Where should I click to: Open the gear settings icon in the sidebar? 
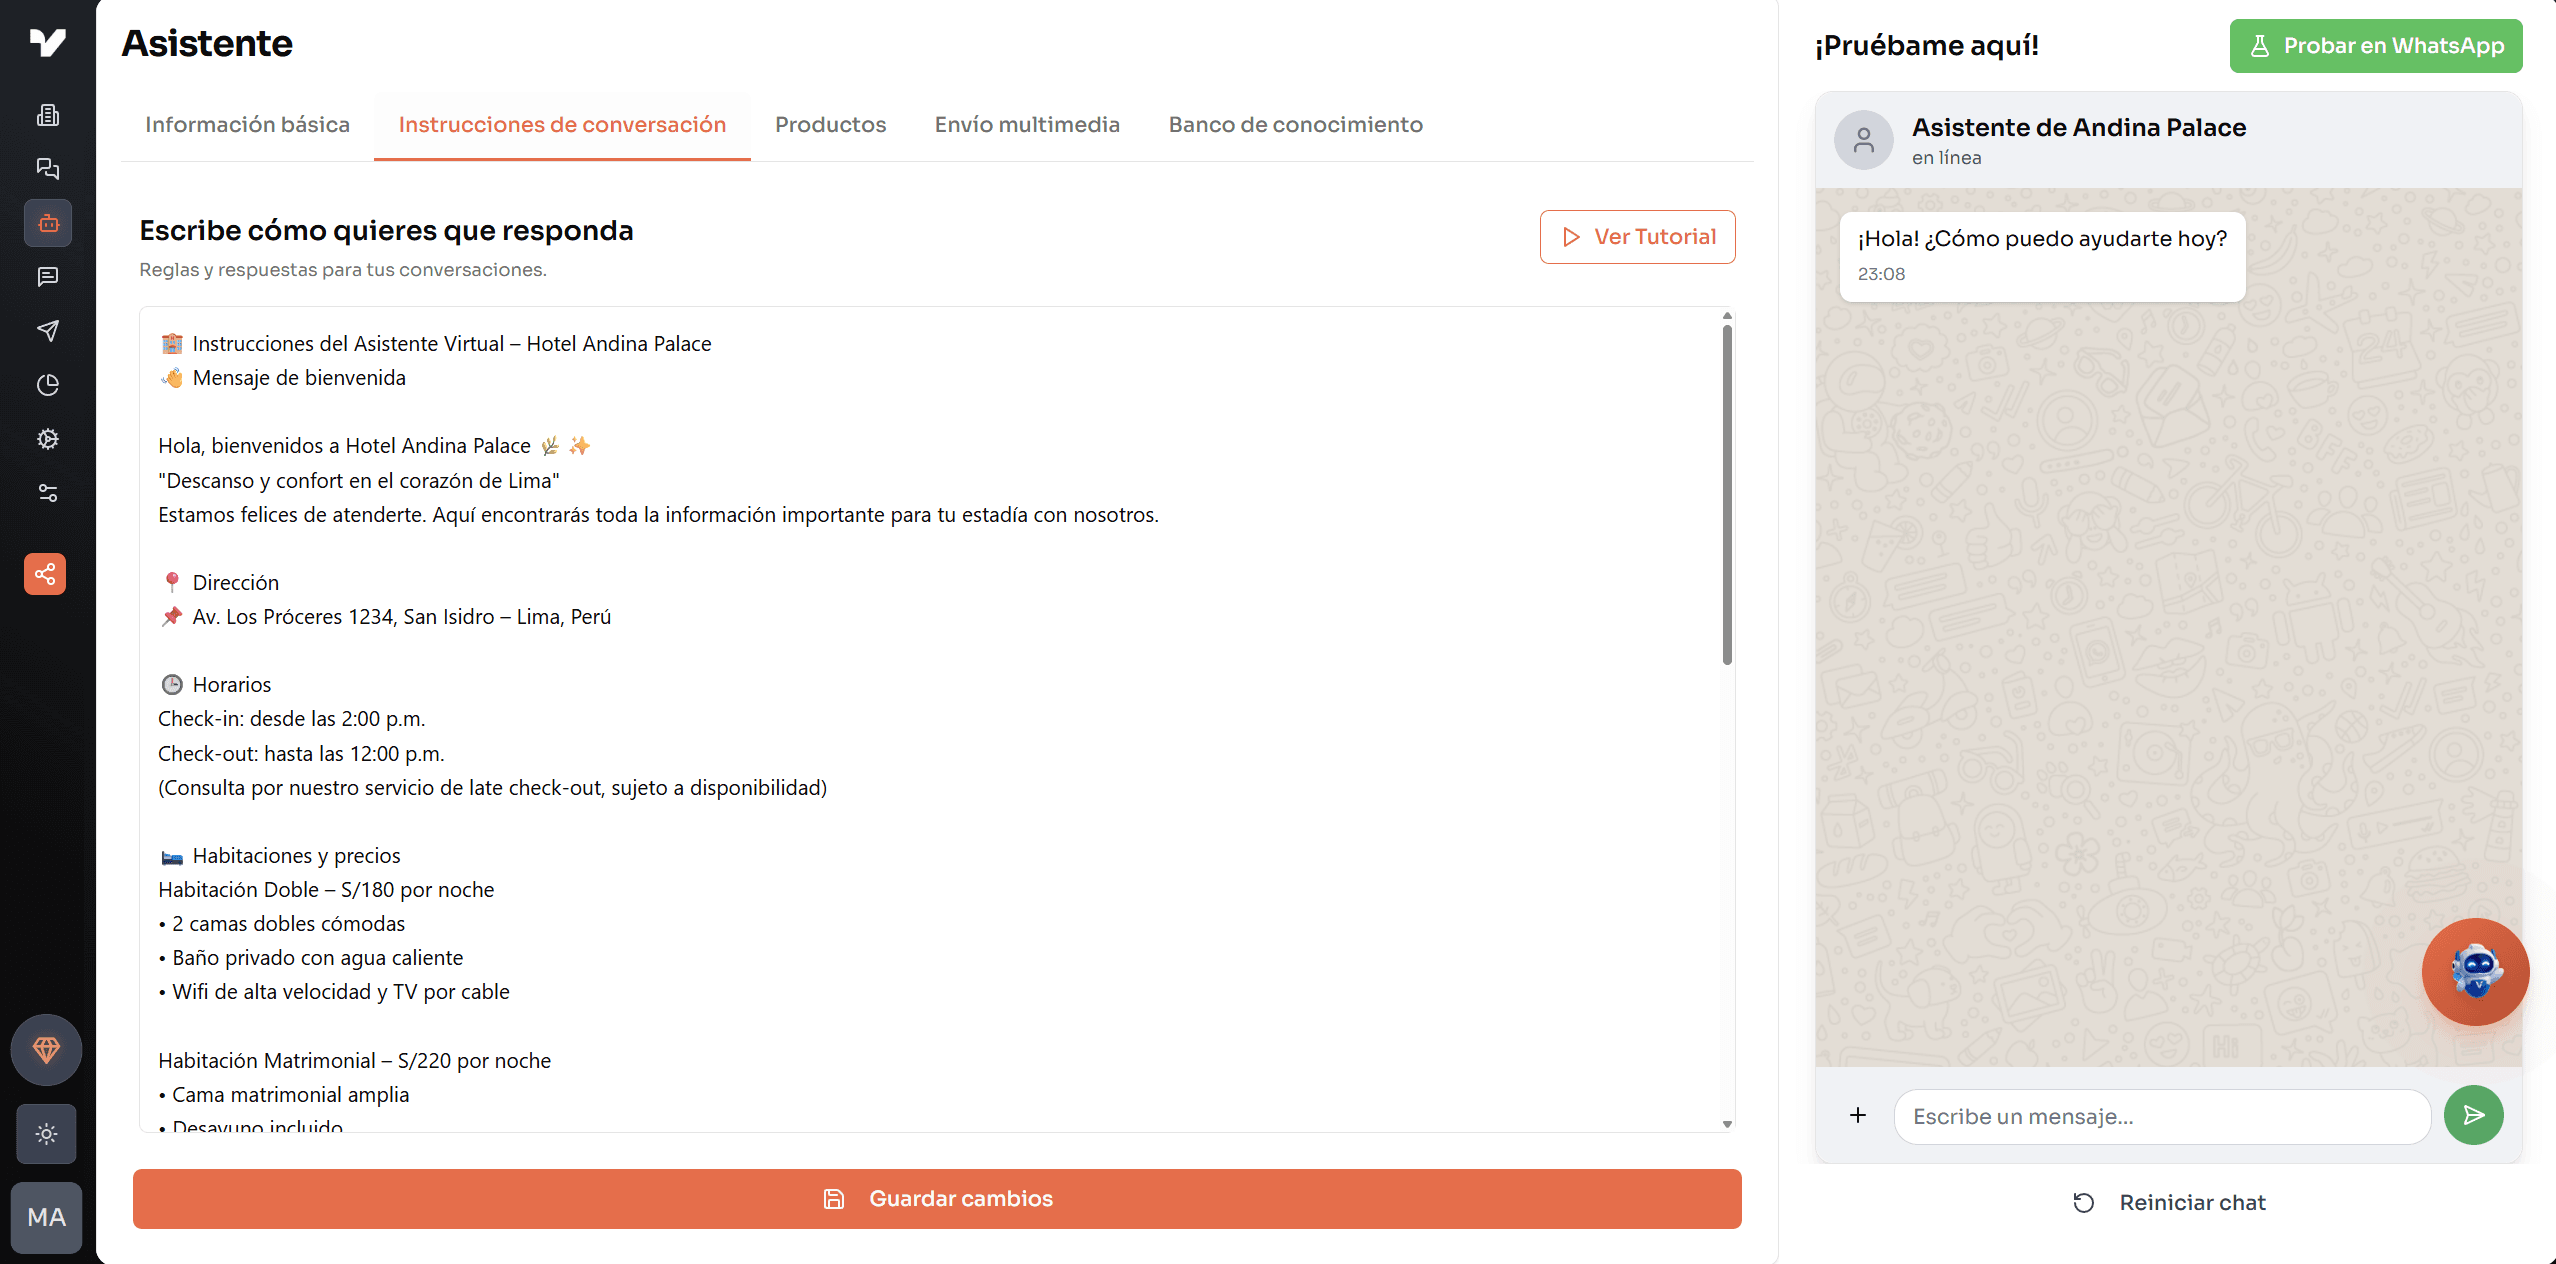pyautogui.click(x=47, y=439)
